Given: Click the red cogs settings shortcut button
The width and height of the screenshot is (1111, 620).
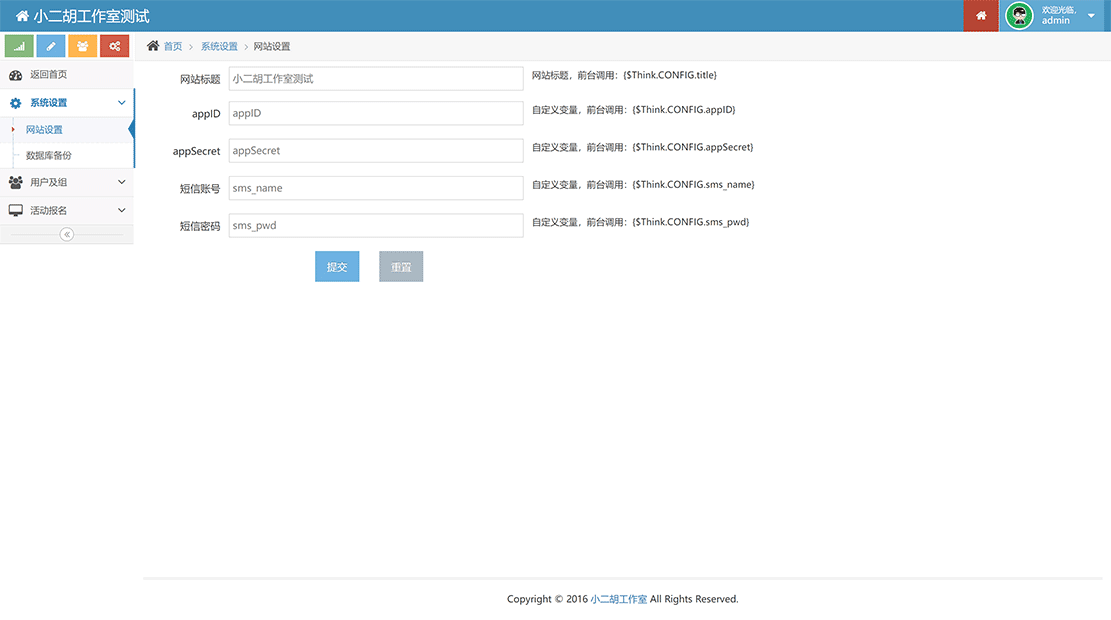Looking at the screenshot, I should click(115, 46).
